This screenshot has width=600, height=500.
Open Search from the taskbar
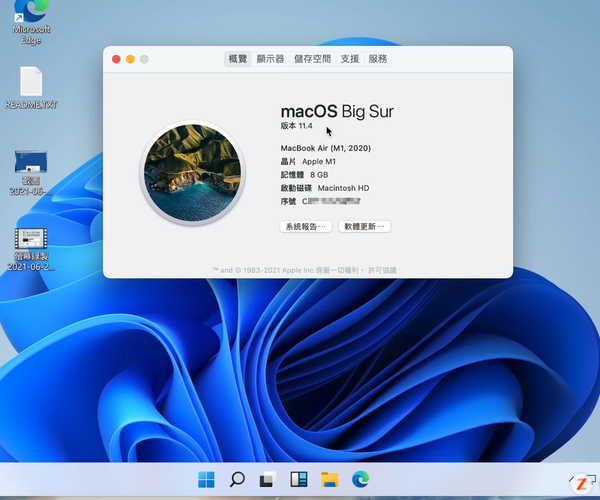(x=237, y=479)
